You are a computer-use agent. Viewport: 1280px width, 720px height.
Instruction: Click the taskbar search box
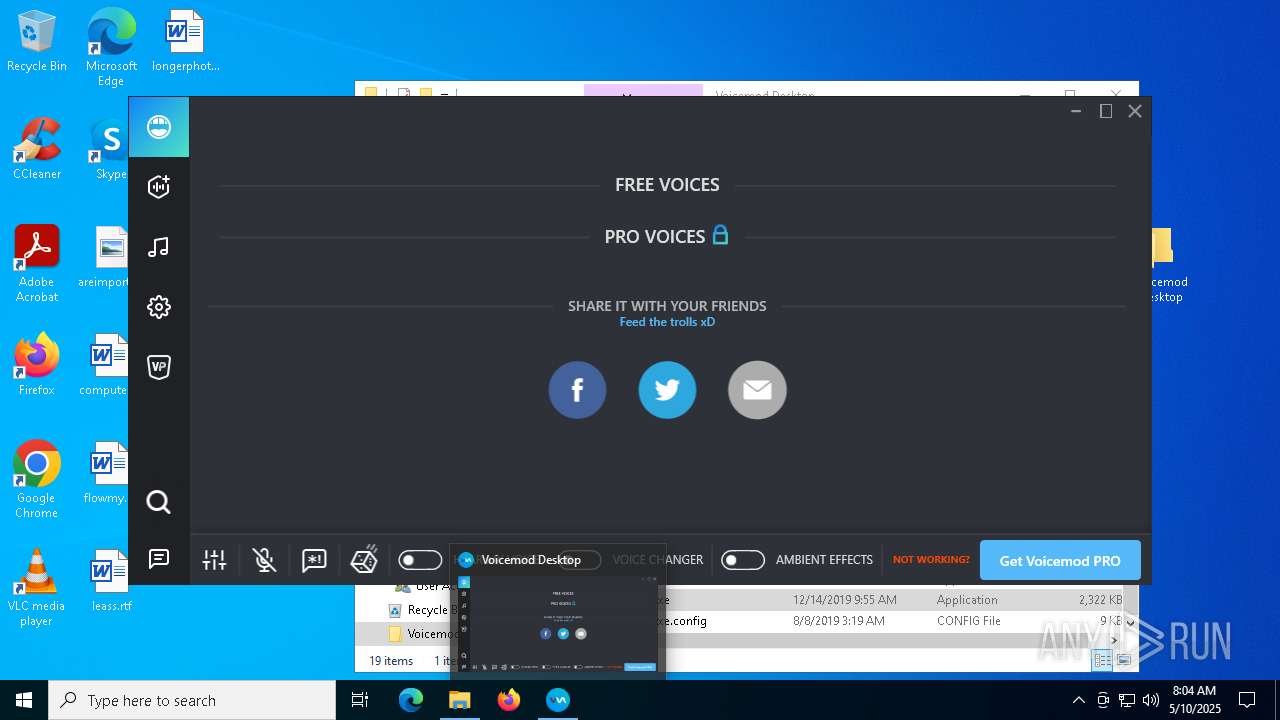pos(192,700)
